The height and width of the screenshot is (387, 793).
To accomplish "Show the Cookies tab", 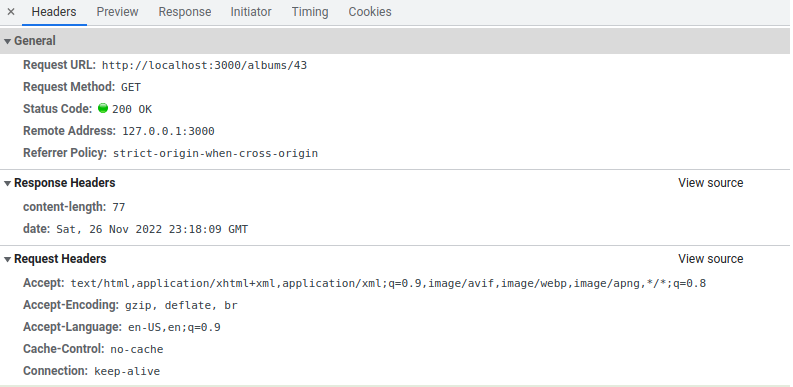I will (370, 12).
